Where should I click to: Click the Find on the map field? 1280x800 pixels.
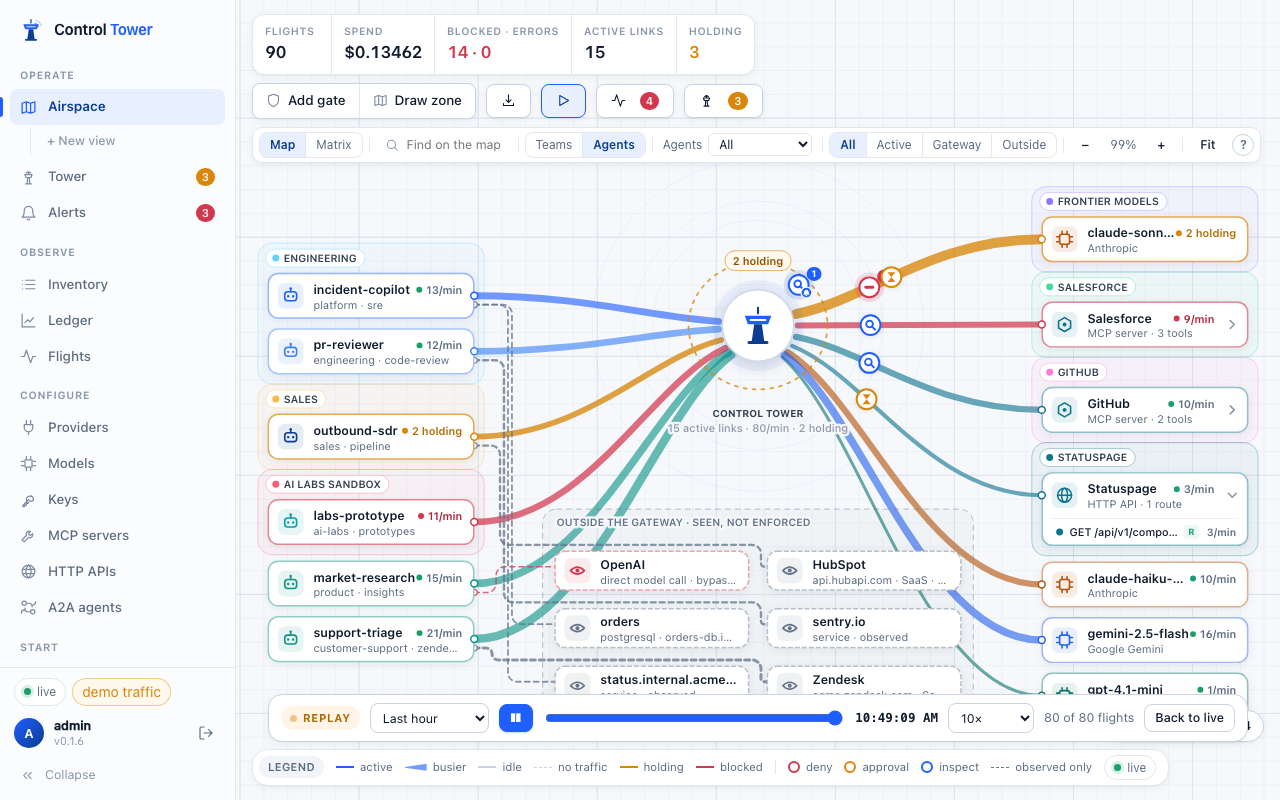pyautogui.click(x=446, y=145)
